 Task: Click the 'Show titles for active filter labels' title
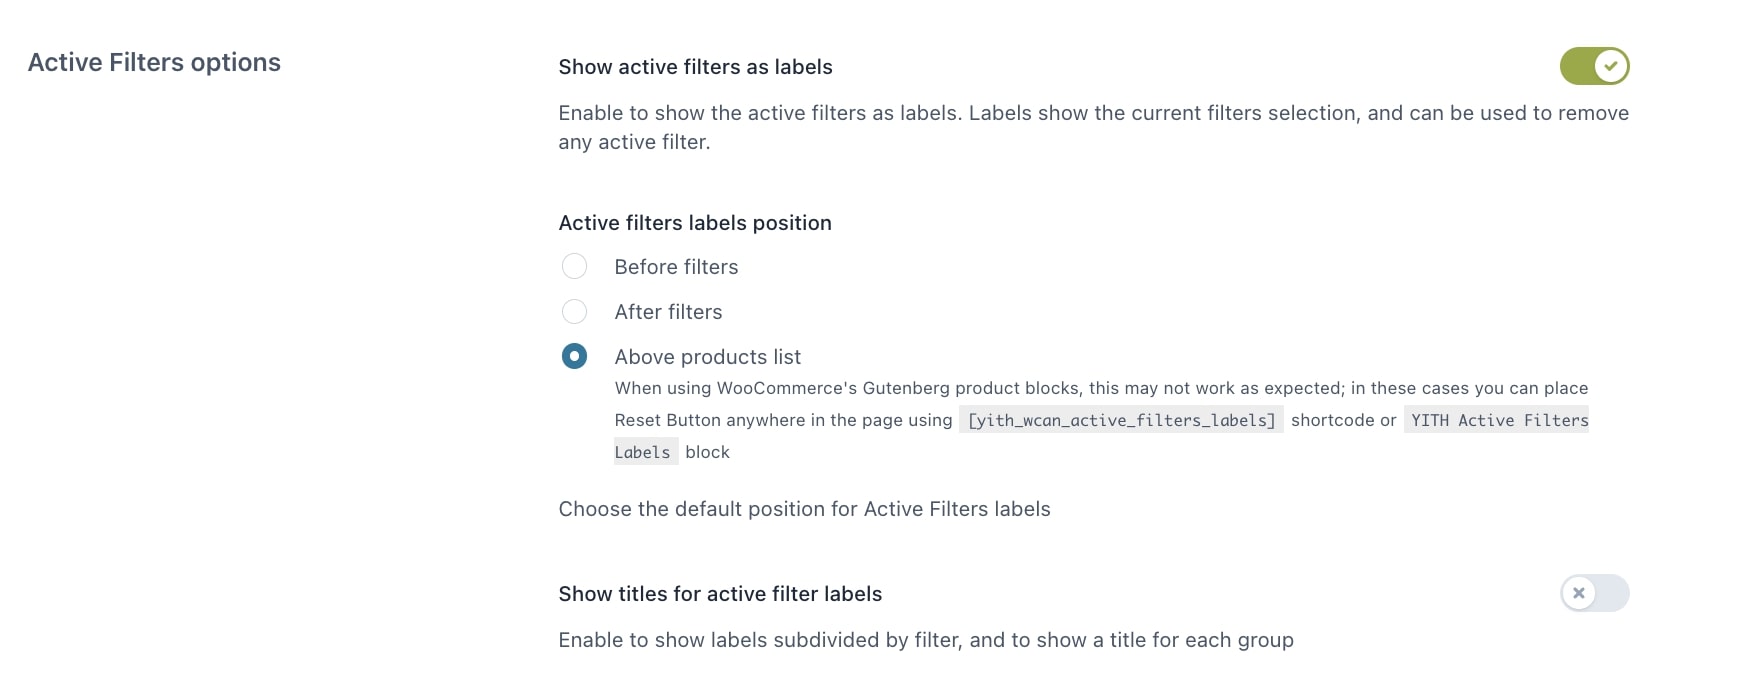point(720,594)
